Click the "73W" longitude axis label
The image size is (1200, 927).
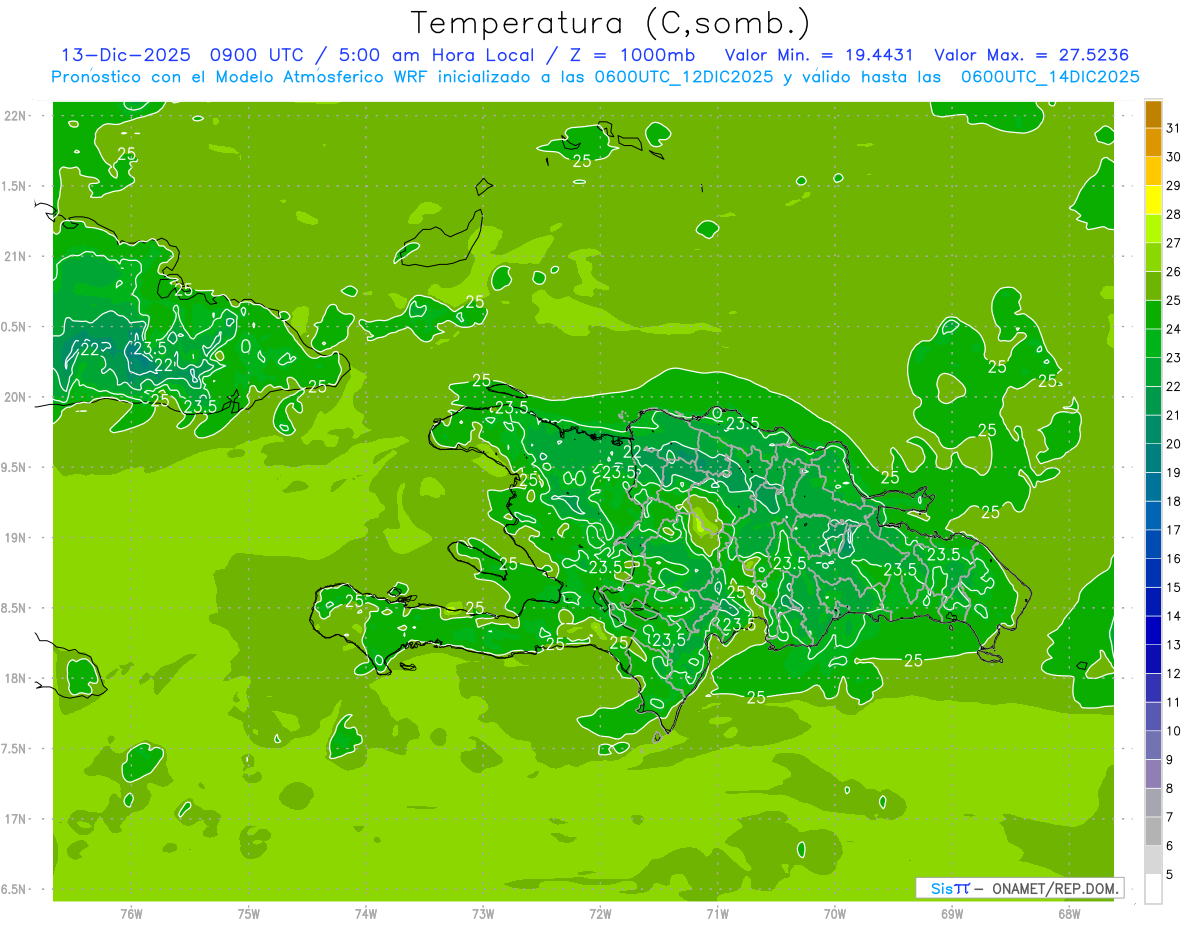coord(483,913)
